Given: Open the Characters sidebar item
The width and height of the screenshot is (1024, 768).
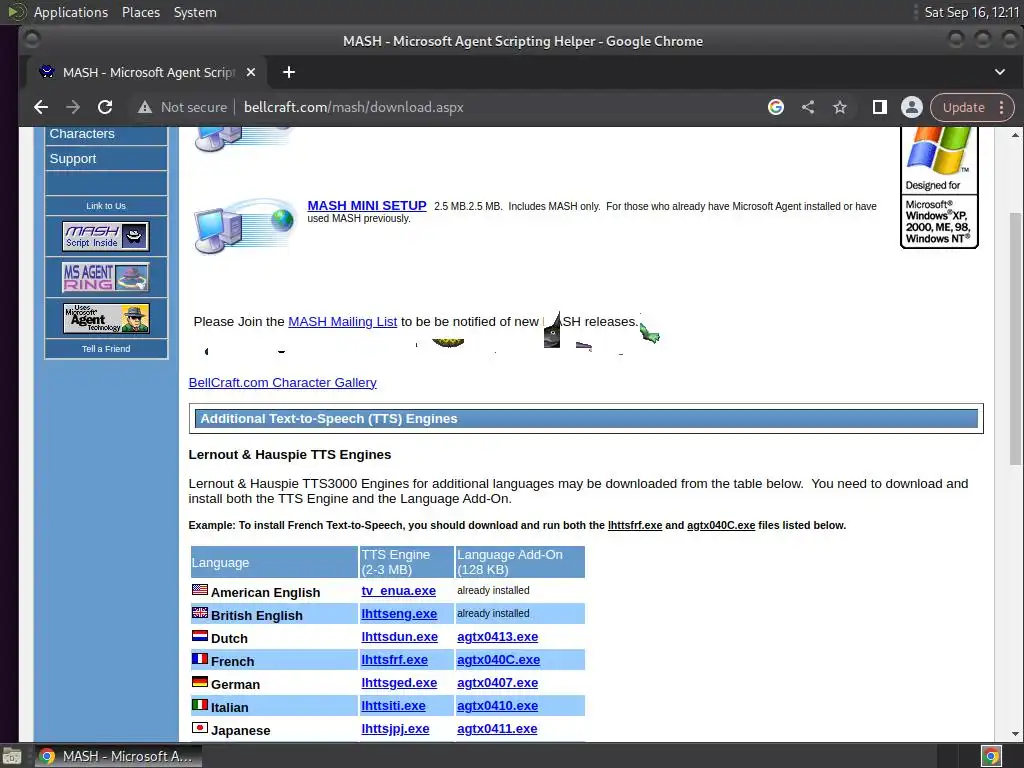Looking at the screenshot, I should (106, 134).
